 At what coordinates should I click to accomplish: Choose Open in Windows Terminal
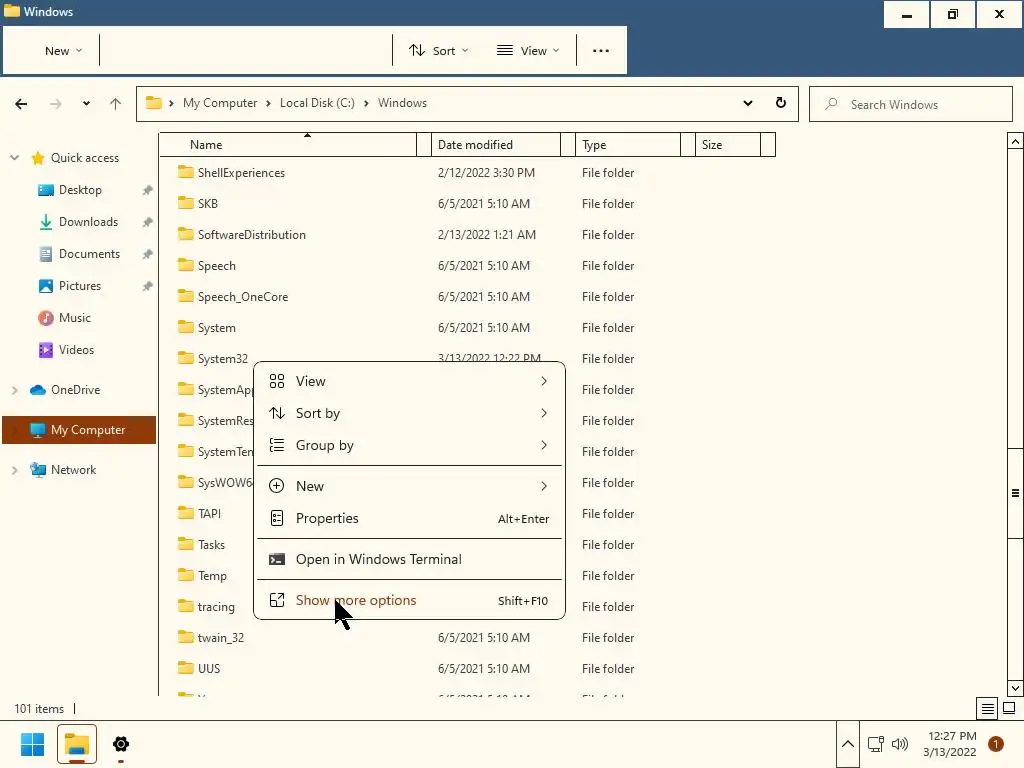pyautogui.click(x=409, y=560)
